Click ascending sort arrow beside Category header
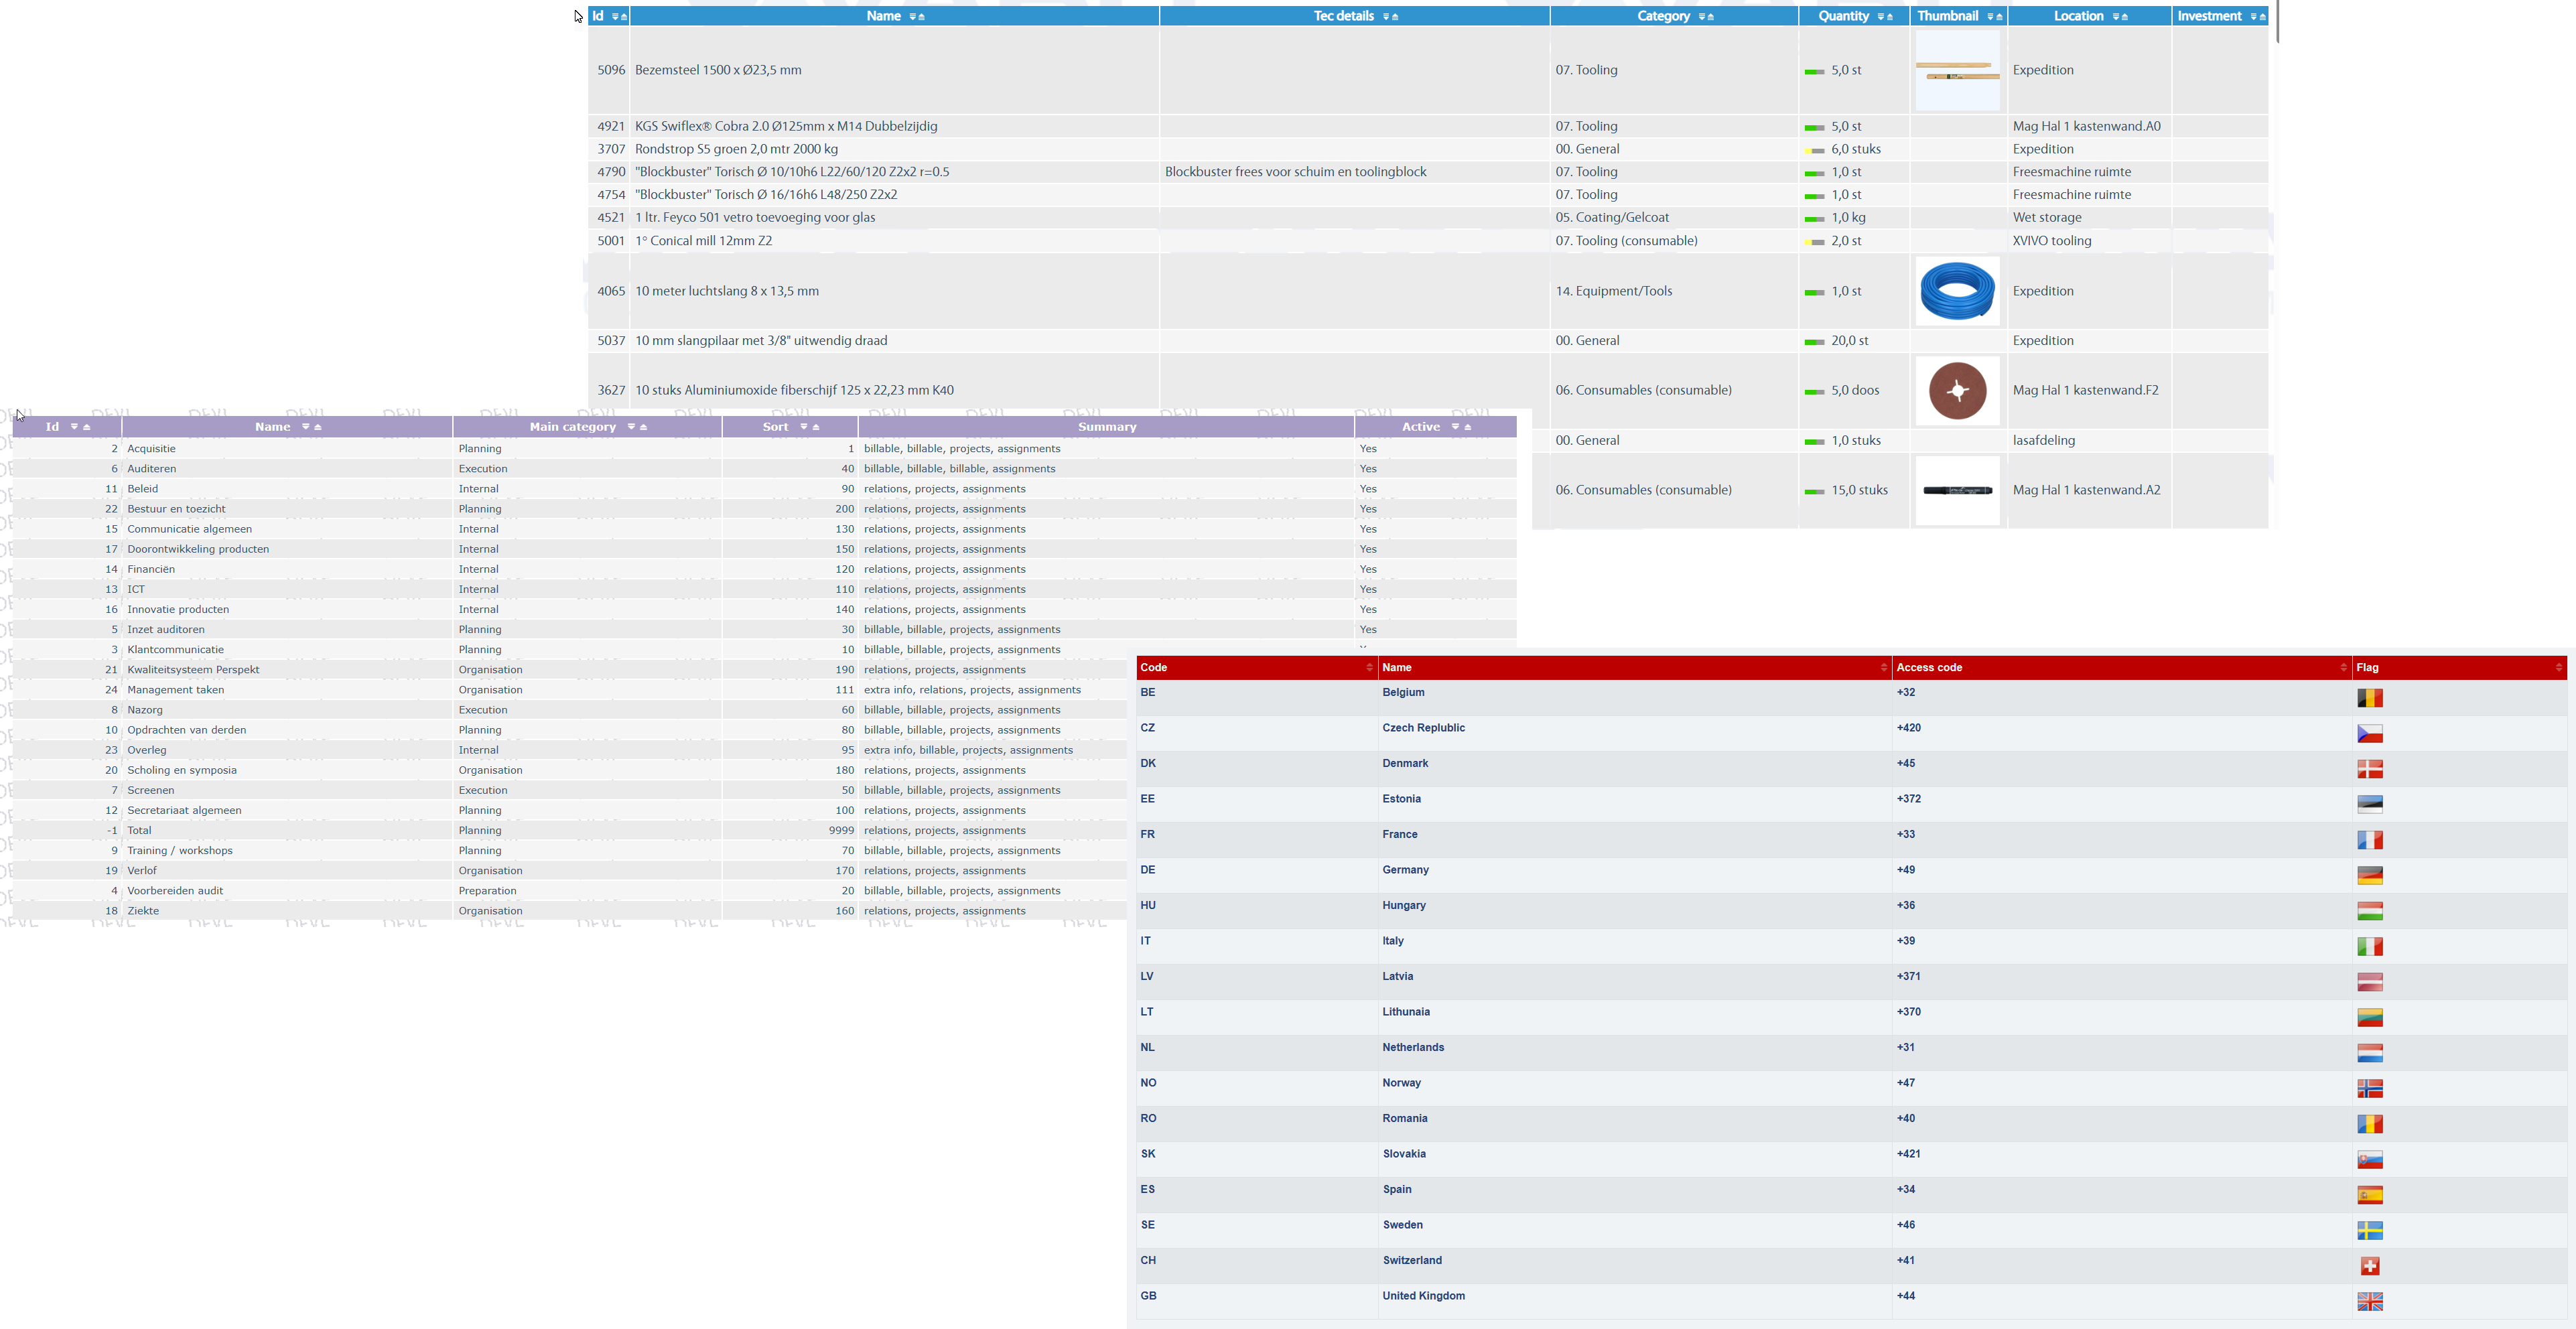Viewport: 2576px width, 1329px height. point(1710,17)
